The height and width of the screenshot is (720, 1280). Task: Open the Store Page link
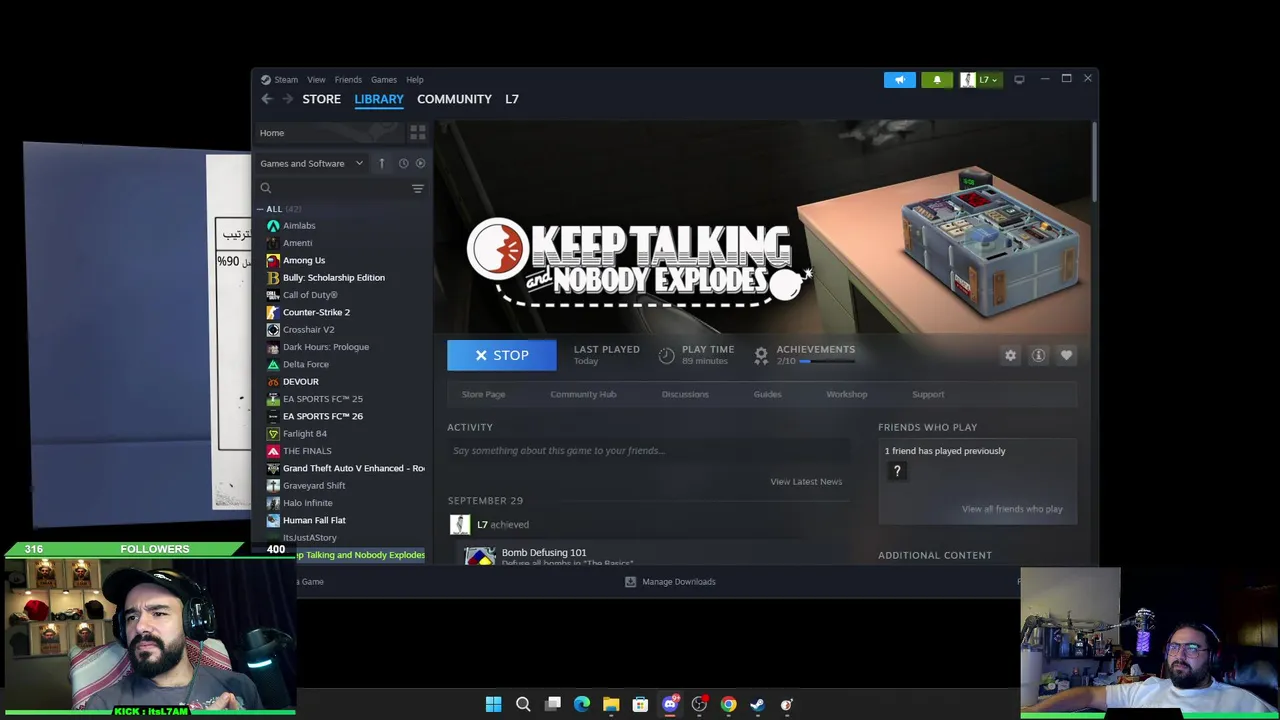click(483, 394)
